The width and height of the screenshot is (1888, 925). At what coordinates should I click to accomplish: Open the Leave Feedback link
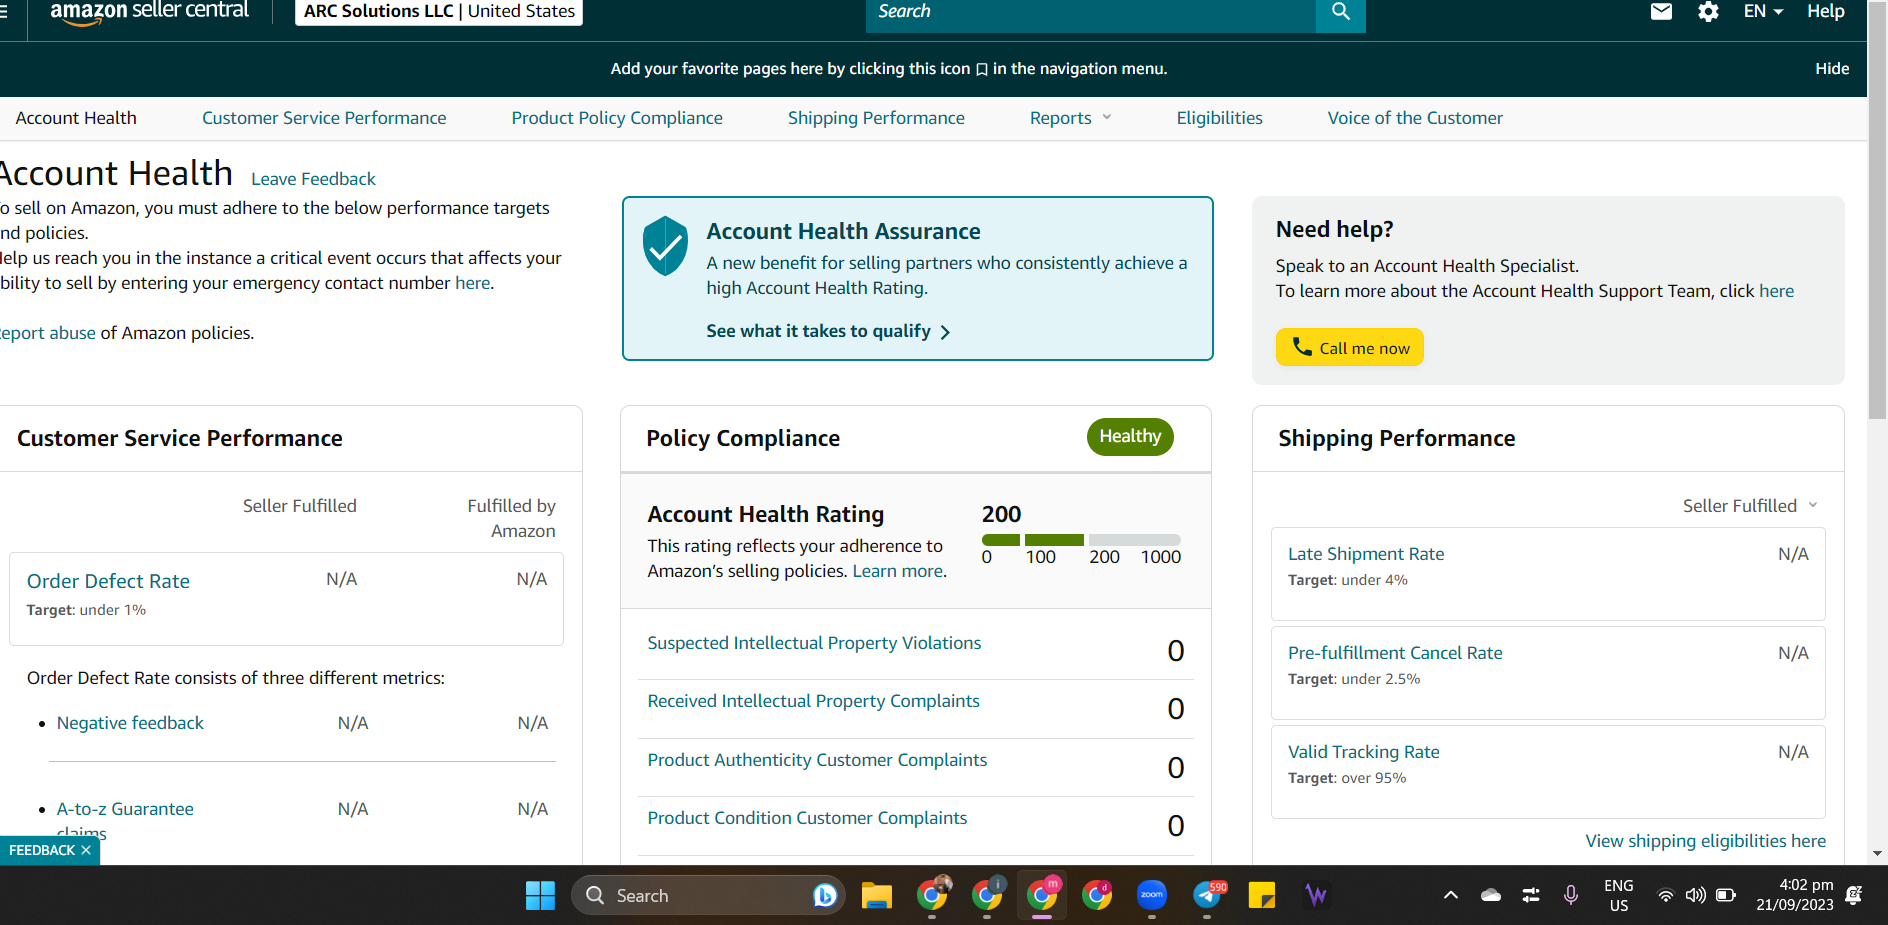[313, 179]
